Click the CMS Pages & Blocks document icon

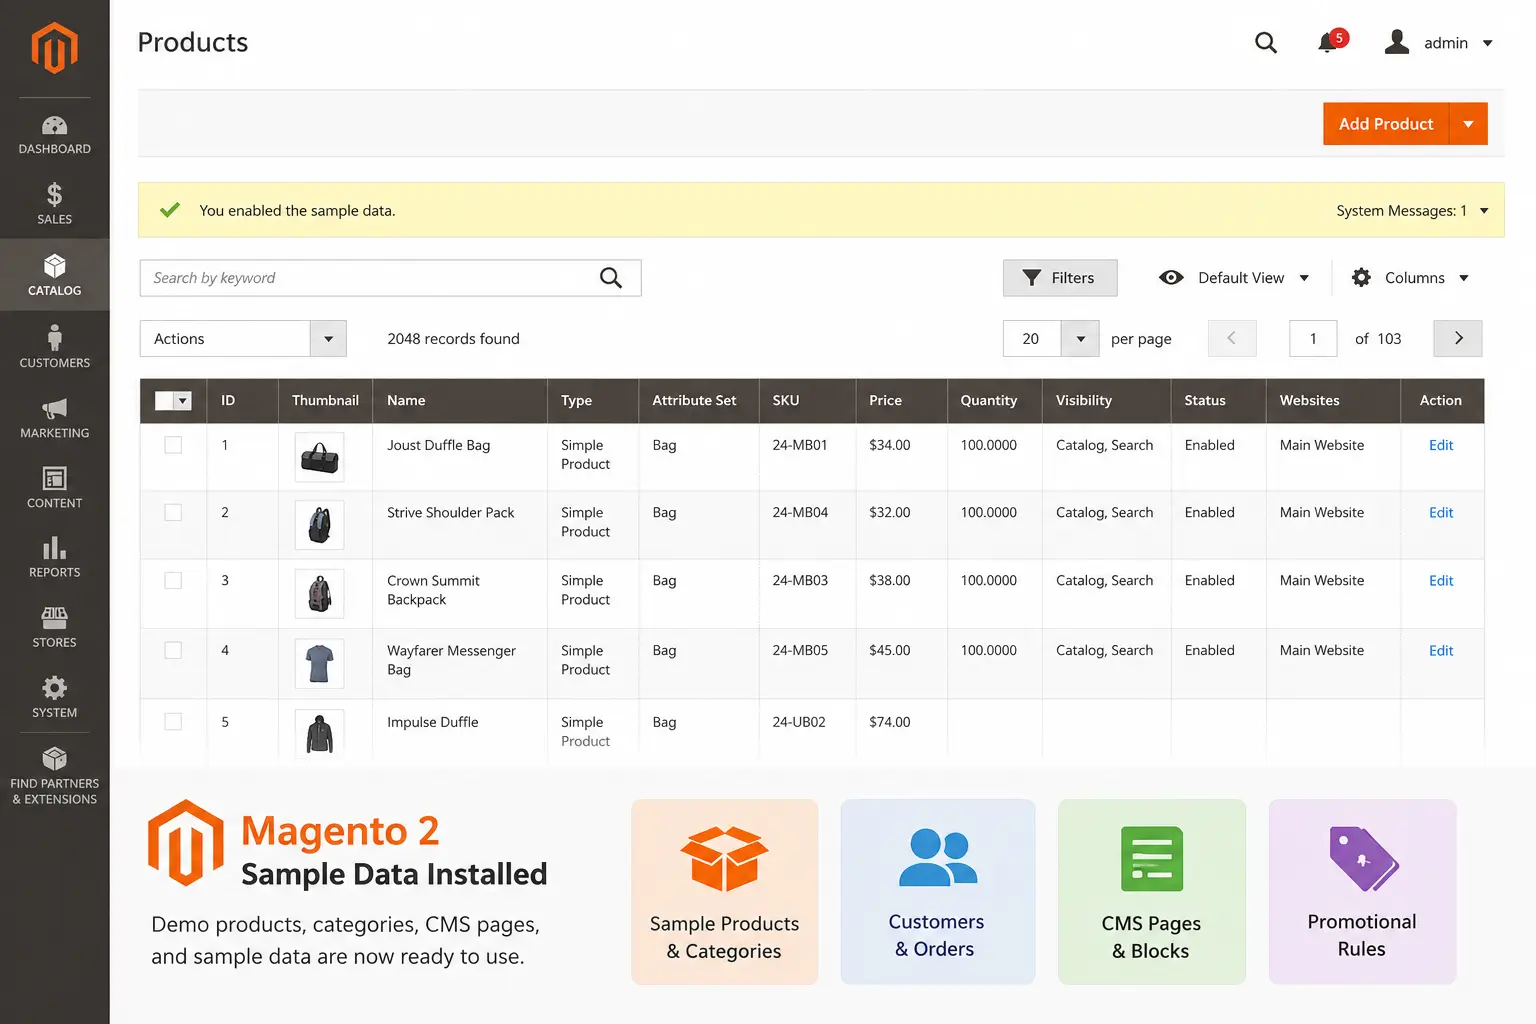pos(1152,859)
